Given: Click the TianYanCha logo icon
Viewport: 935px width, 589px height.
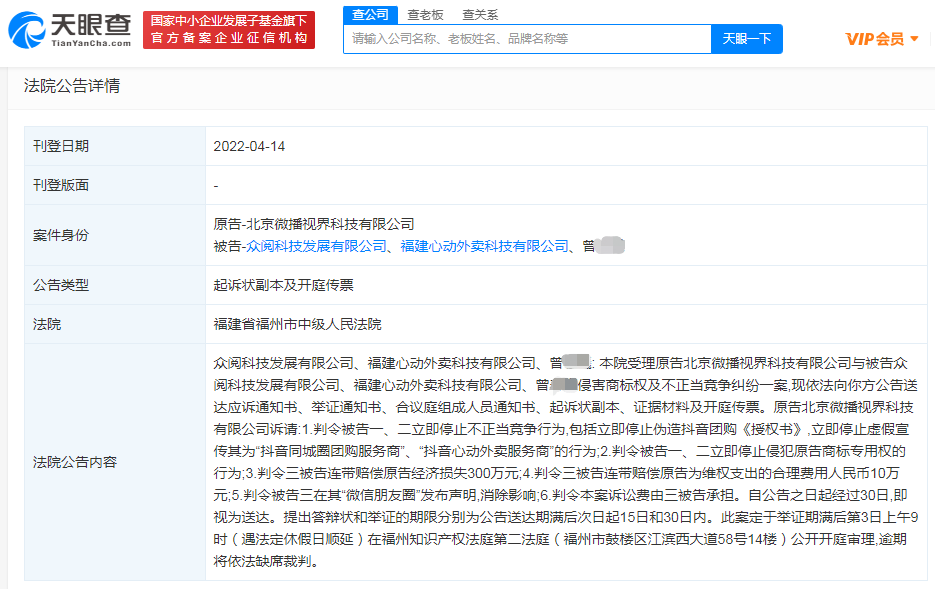Looking at the screenshot, I should (x=27, y=30).
